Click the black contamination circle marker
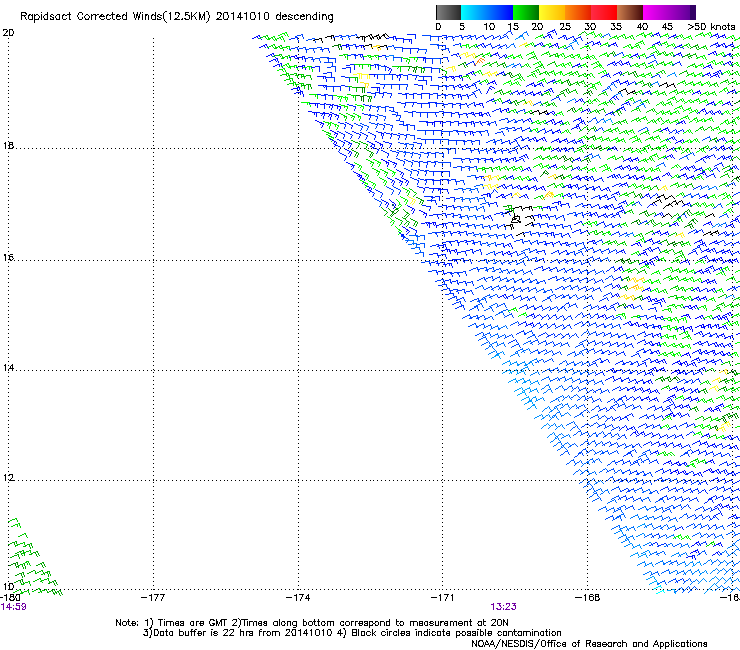This screenshot has width=740, height=650. 516,219
